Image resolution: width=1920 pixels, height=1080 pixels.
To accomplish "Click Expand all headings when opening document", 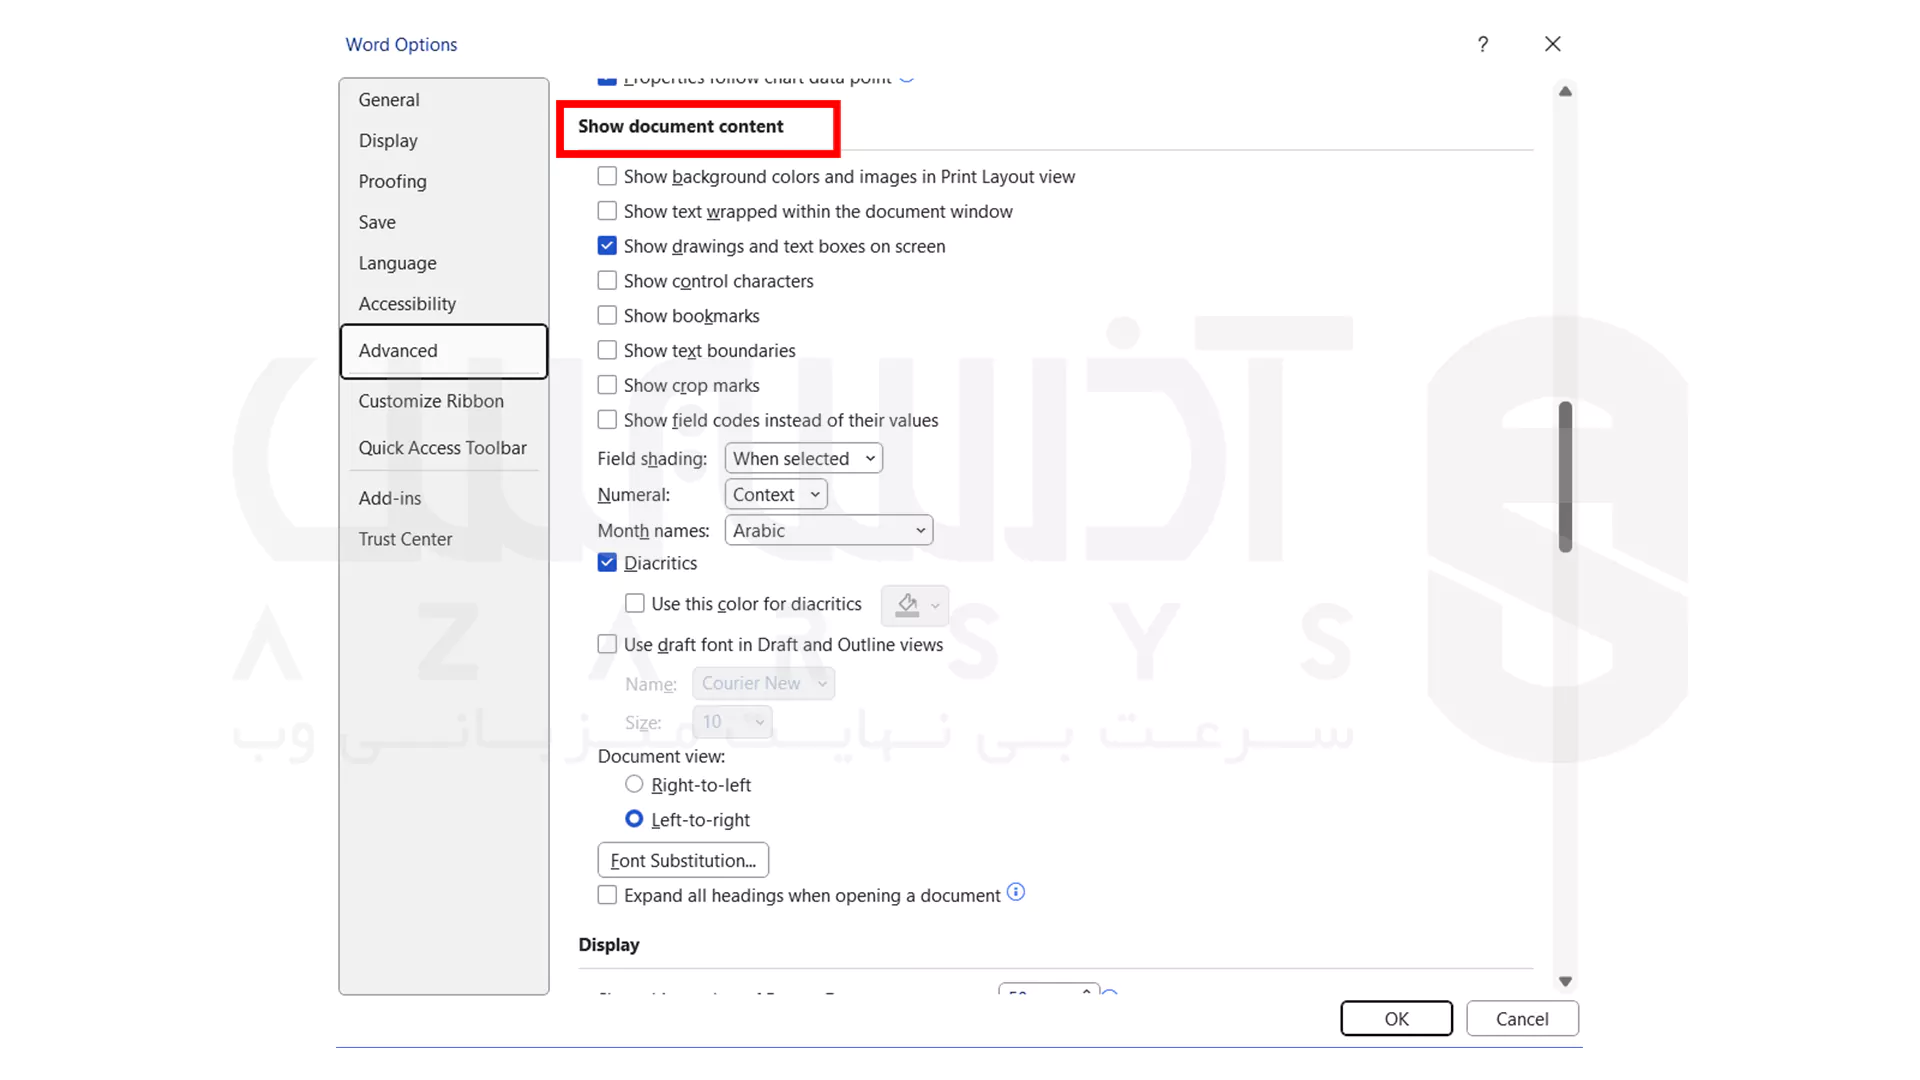I will [608, 894].
